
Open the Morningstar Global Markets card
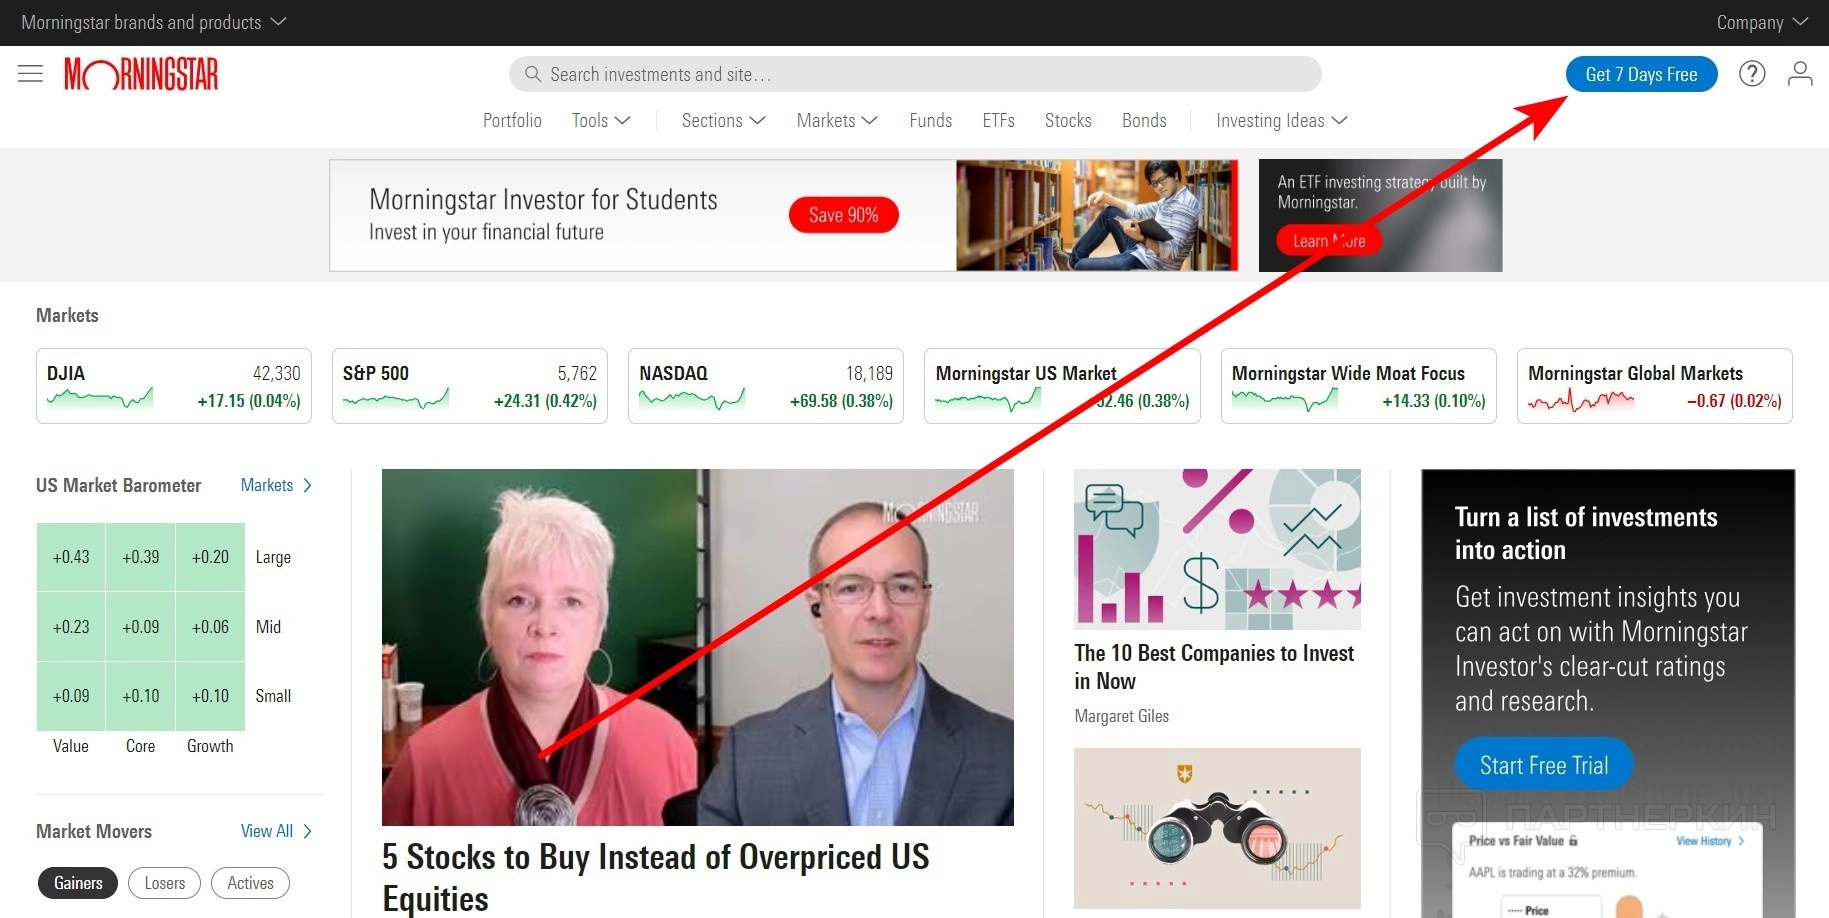pos(1655,386)
